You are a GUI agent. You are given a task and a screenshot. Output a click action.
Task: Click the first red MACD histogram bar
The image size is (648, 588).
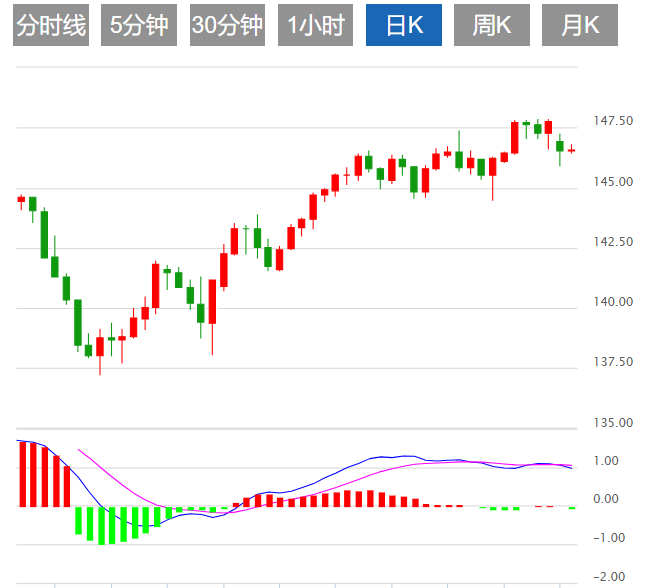tap(23, 474)
